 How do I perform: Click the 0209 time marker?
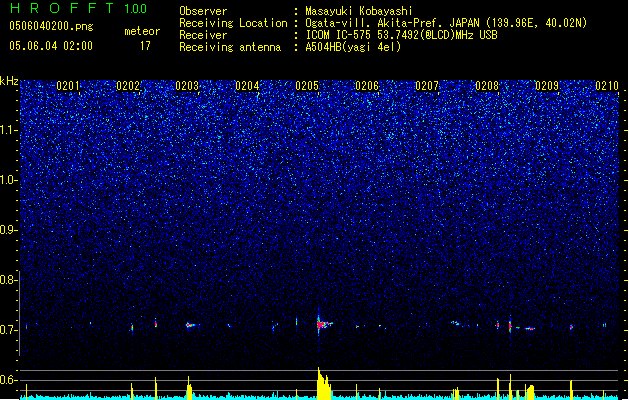(x=547, y=86)
